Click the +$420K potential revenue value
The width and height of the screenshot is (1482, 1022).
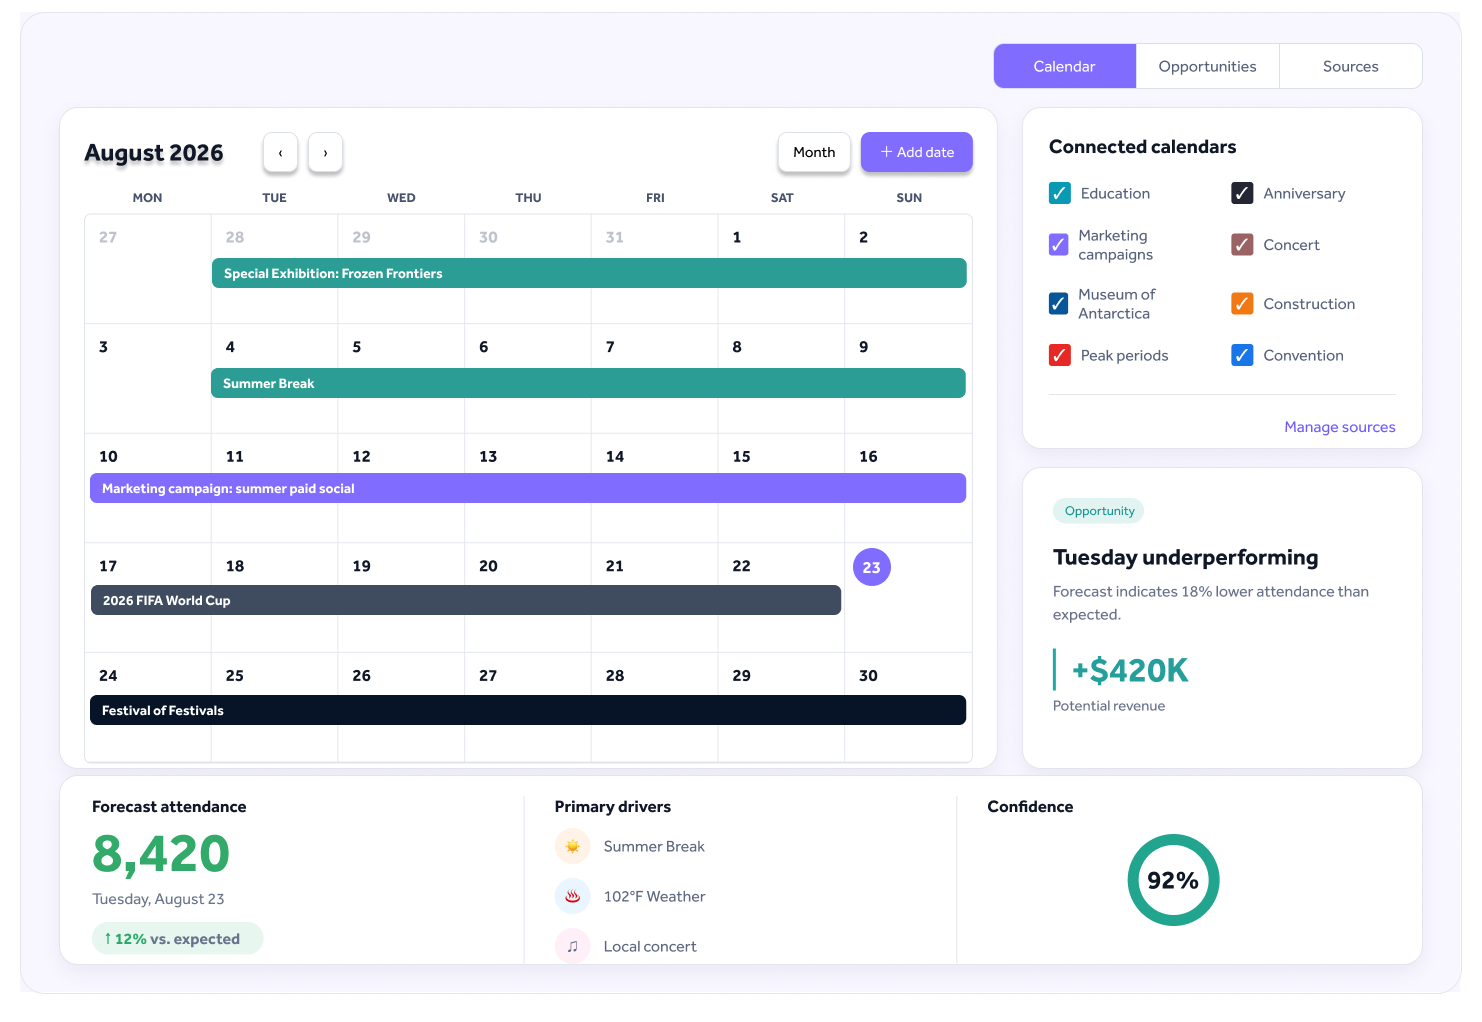coord(1130,670)
